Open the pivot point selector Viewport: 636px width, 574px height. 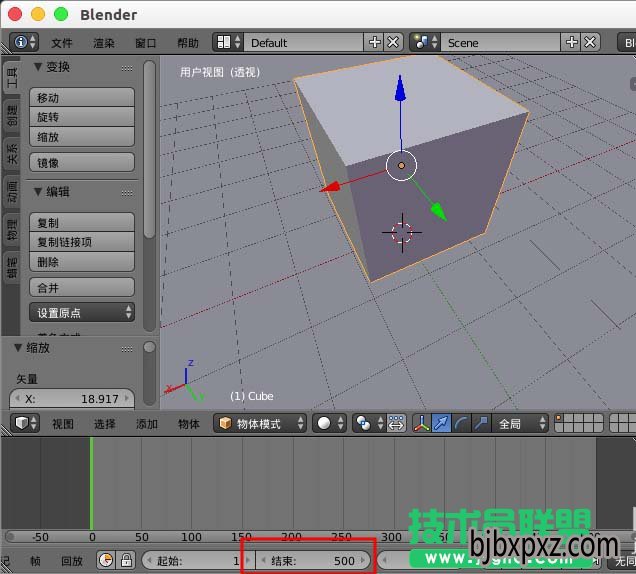tap(369, 424)
